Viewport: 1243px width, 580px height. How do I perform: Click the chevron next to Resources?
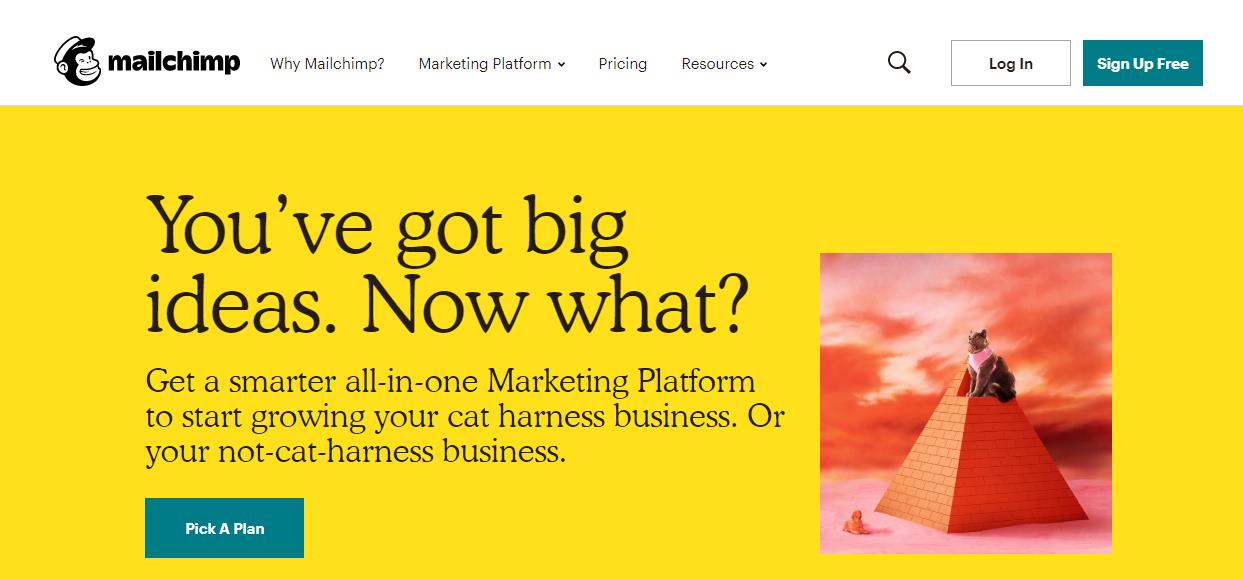(764, 65)
